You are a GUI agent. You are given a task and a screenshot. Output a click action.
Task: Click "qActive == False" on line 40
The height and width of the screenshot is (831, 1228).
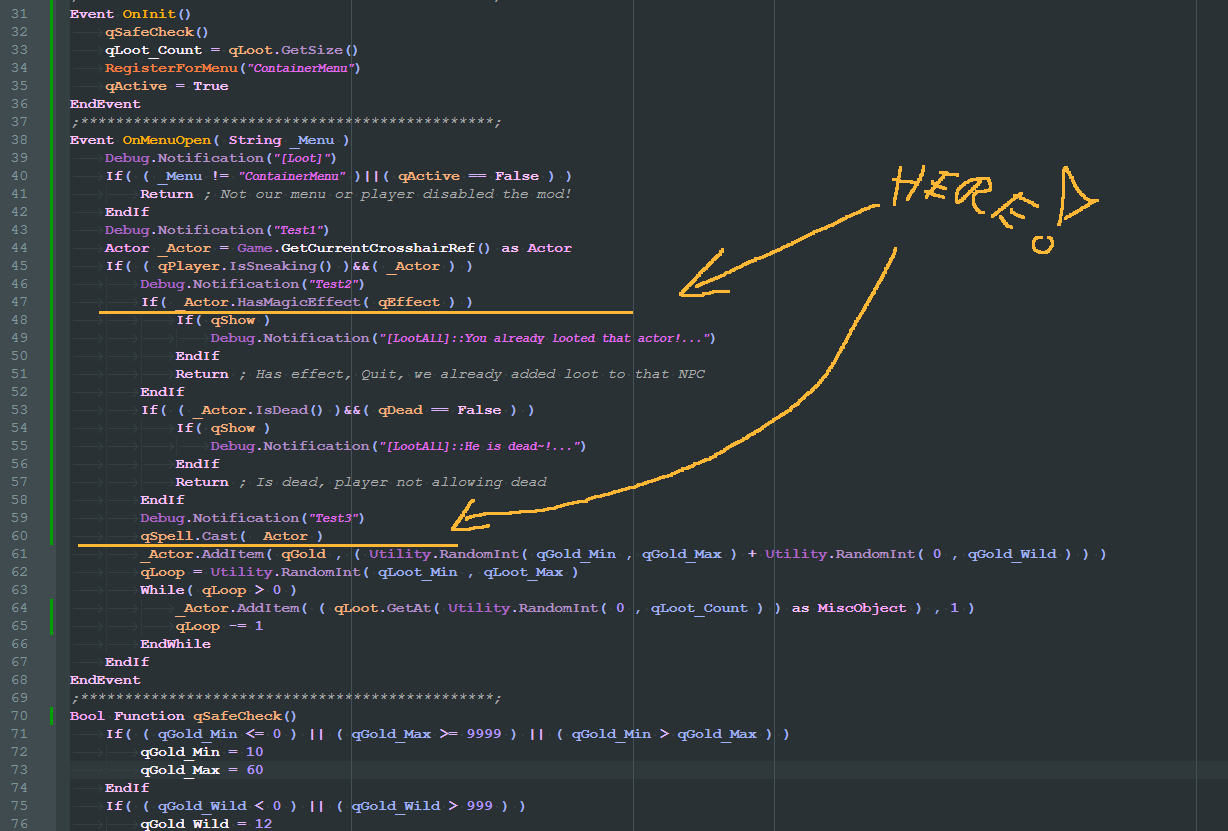pos(468,176)
